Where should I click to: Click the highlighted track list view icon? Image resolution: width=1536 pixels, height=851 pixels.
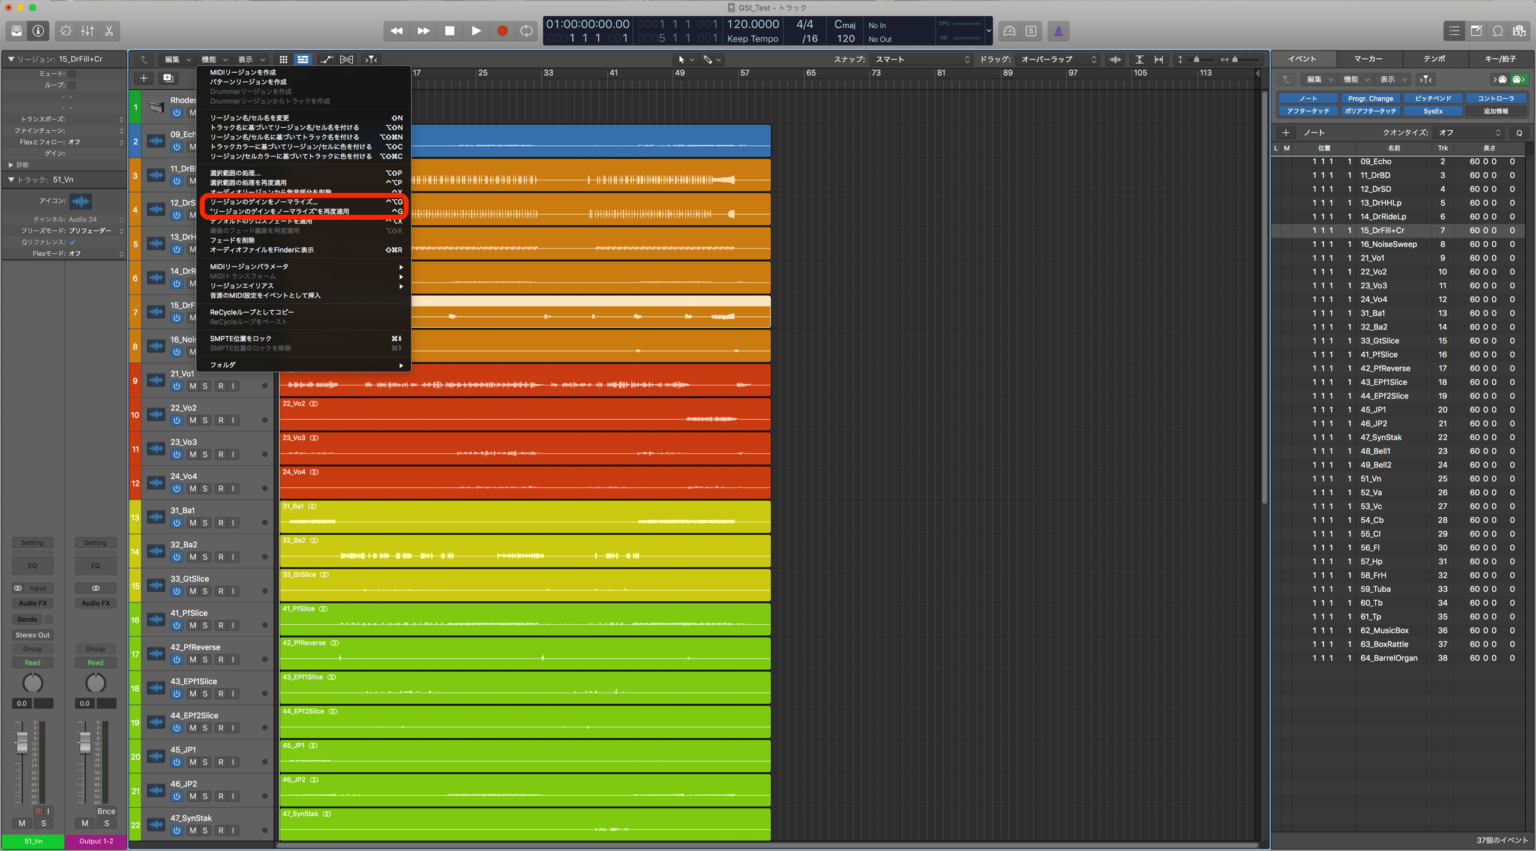(x=303, y=59)
